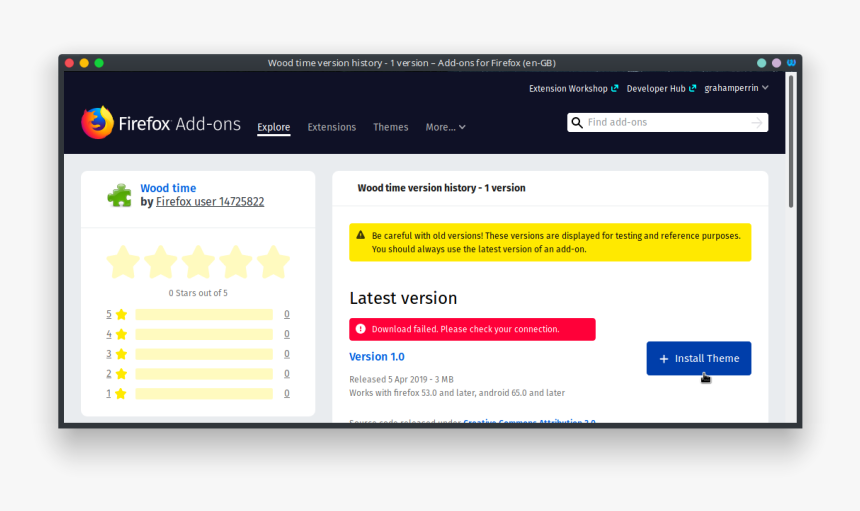Click the yellow warning triangle icon
This screenshot has height=511, width=860.
point(360,235)
